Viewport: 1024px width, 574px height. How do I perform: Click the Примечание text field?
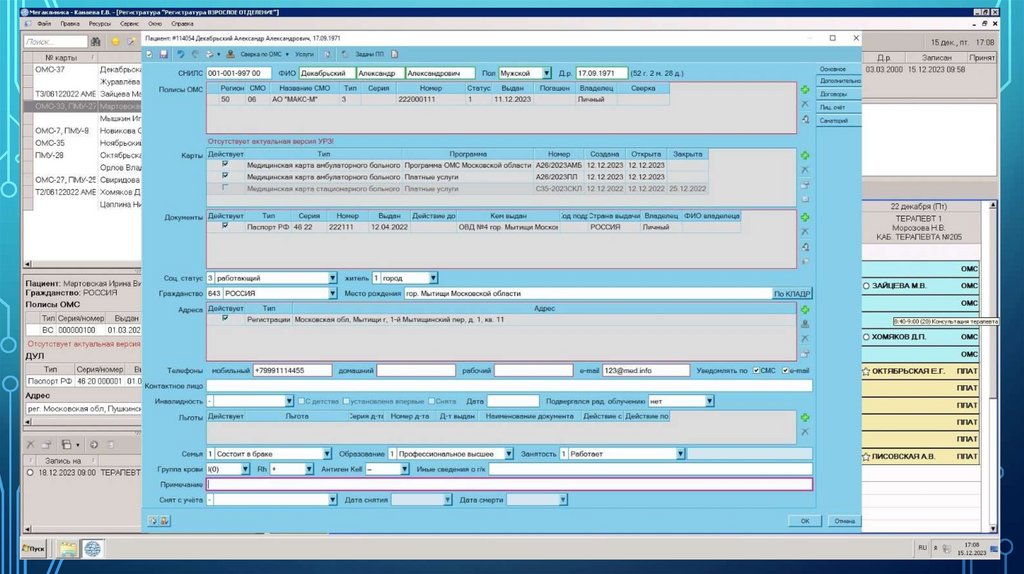(x=509, y=484)
